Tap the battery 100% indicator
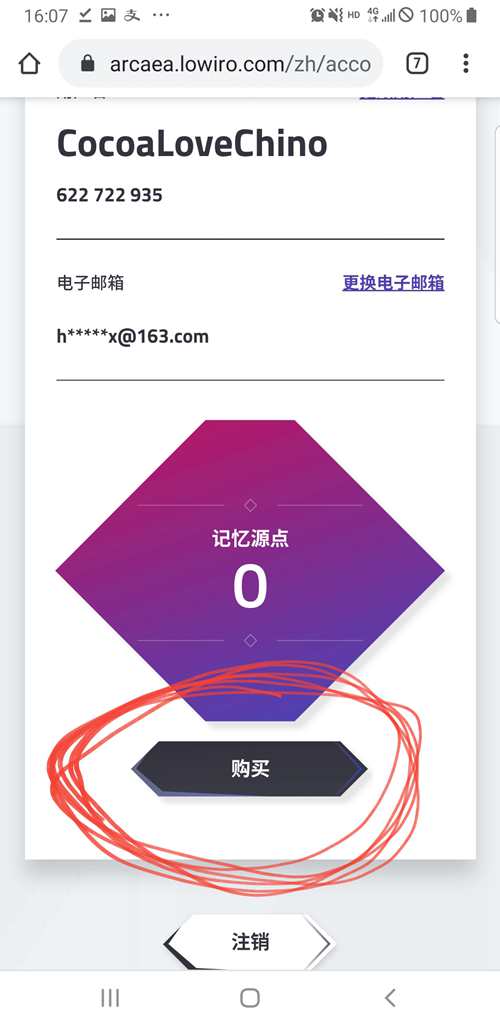The image size is (500, 1028). point(448,15)
